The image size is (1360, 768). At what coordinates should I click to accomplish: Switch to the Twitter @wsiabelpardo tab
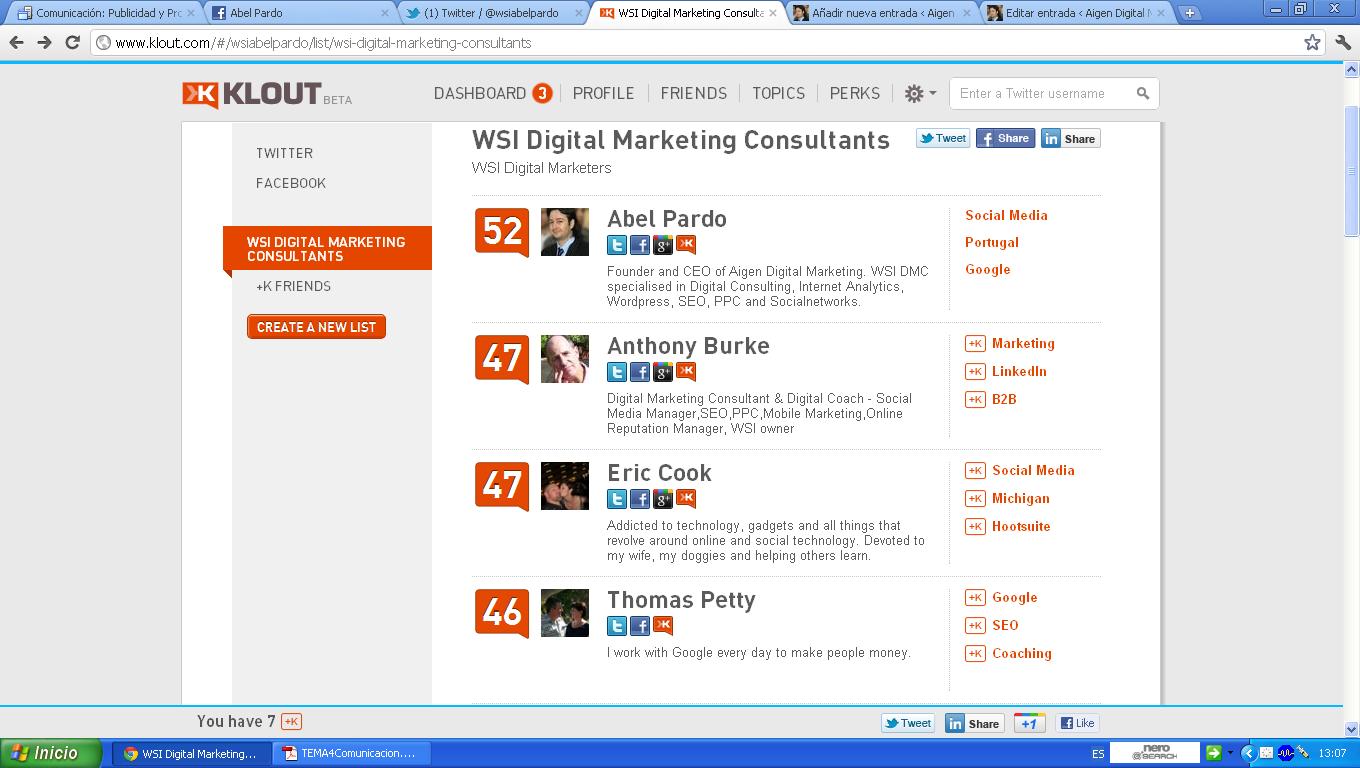click(x=491, y=13)
